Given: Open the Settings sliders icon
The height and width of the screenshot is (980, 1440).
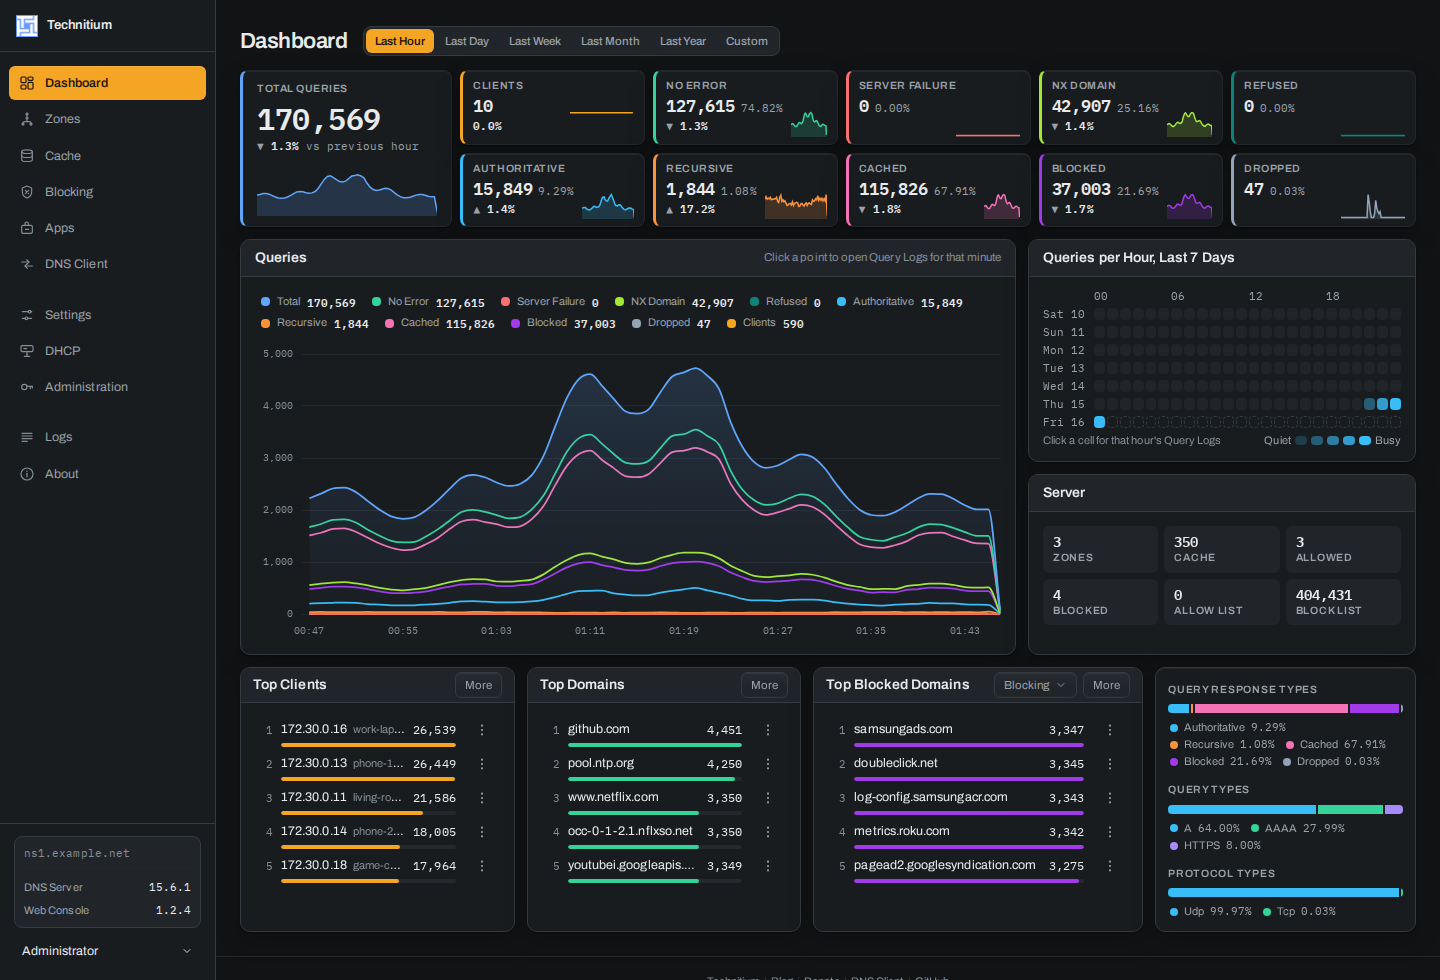Looking at the screenshot, I should (x=27, y=315).
